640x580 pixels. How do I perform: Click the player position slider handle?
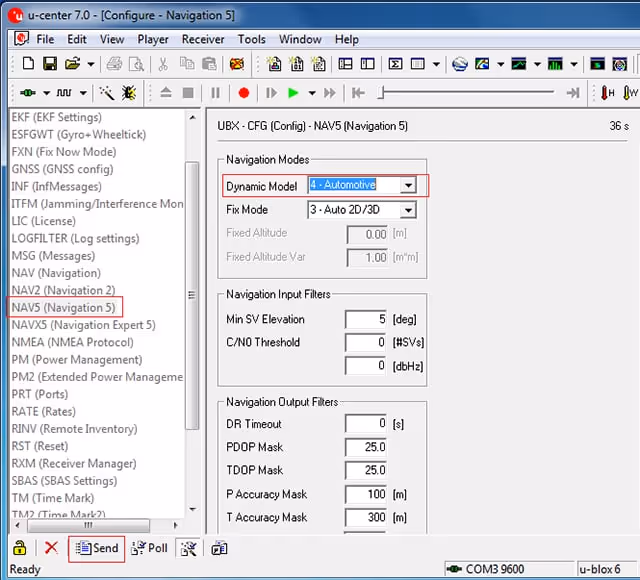tap(381, 92)
